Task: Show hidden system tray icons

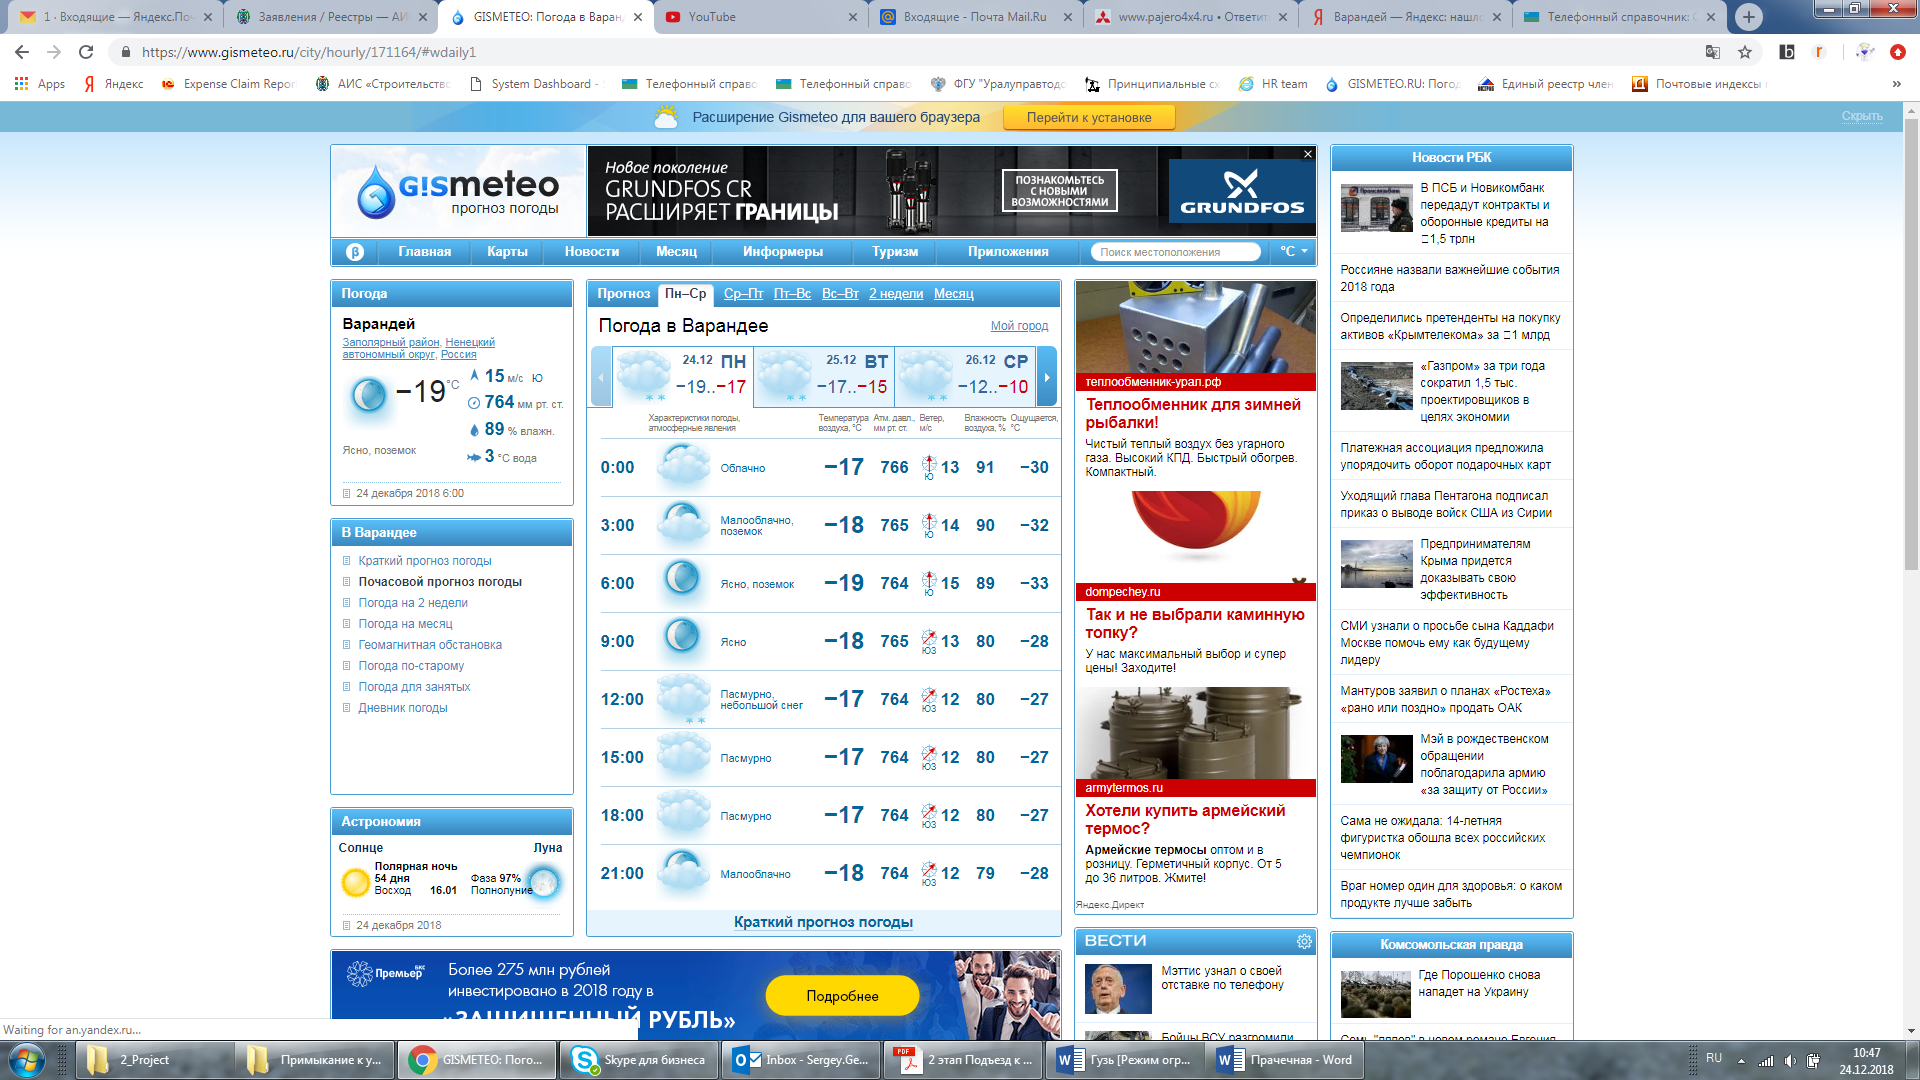Action: [1741, 1060]
